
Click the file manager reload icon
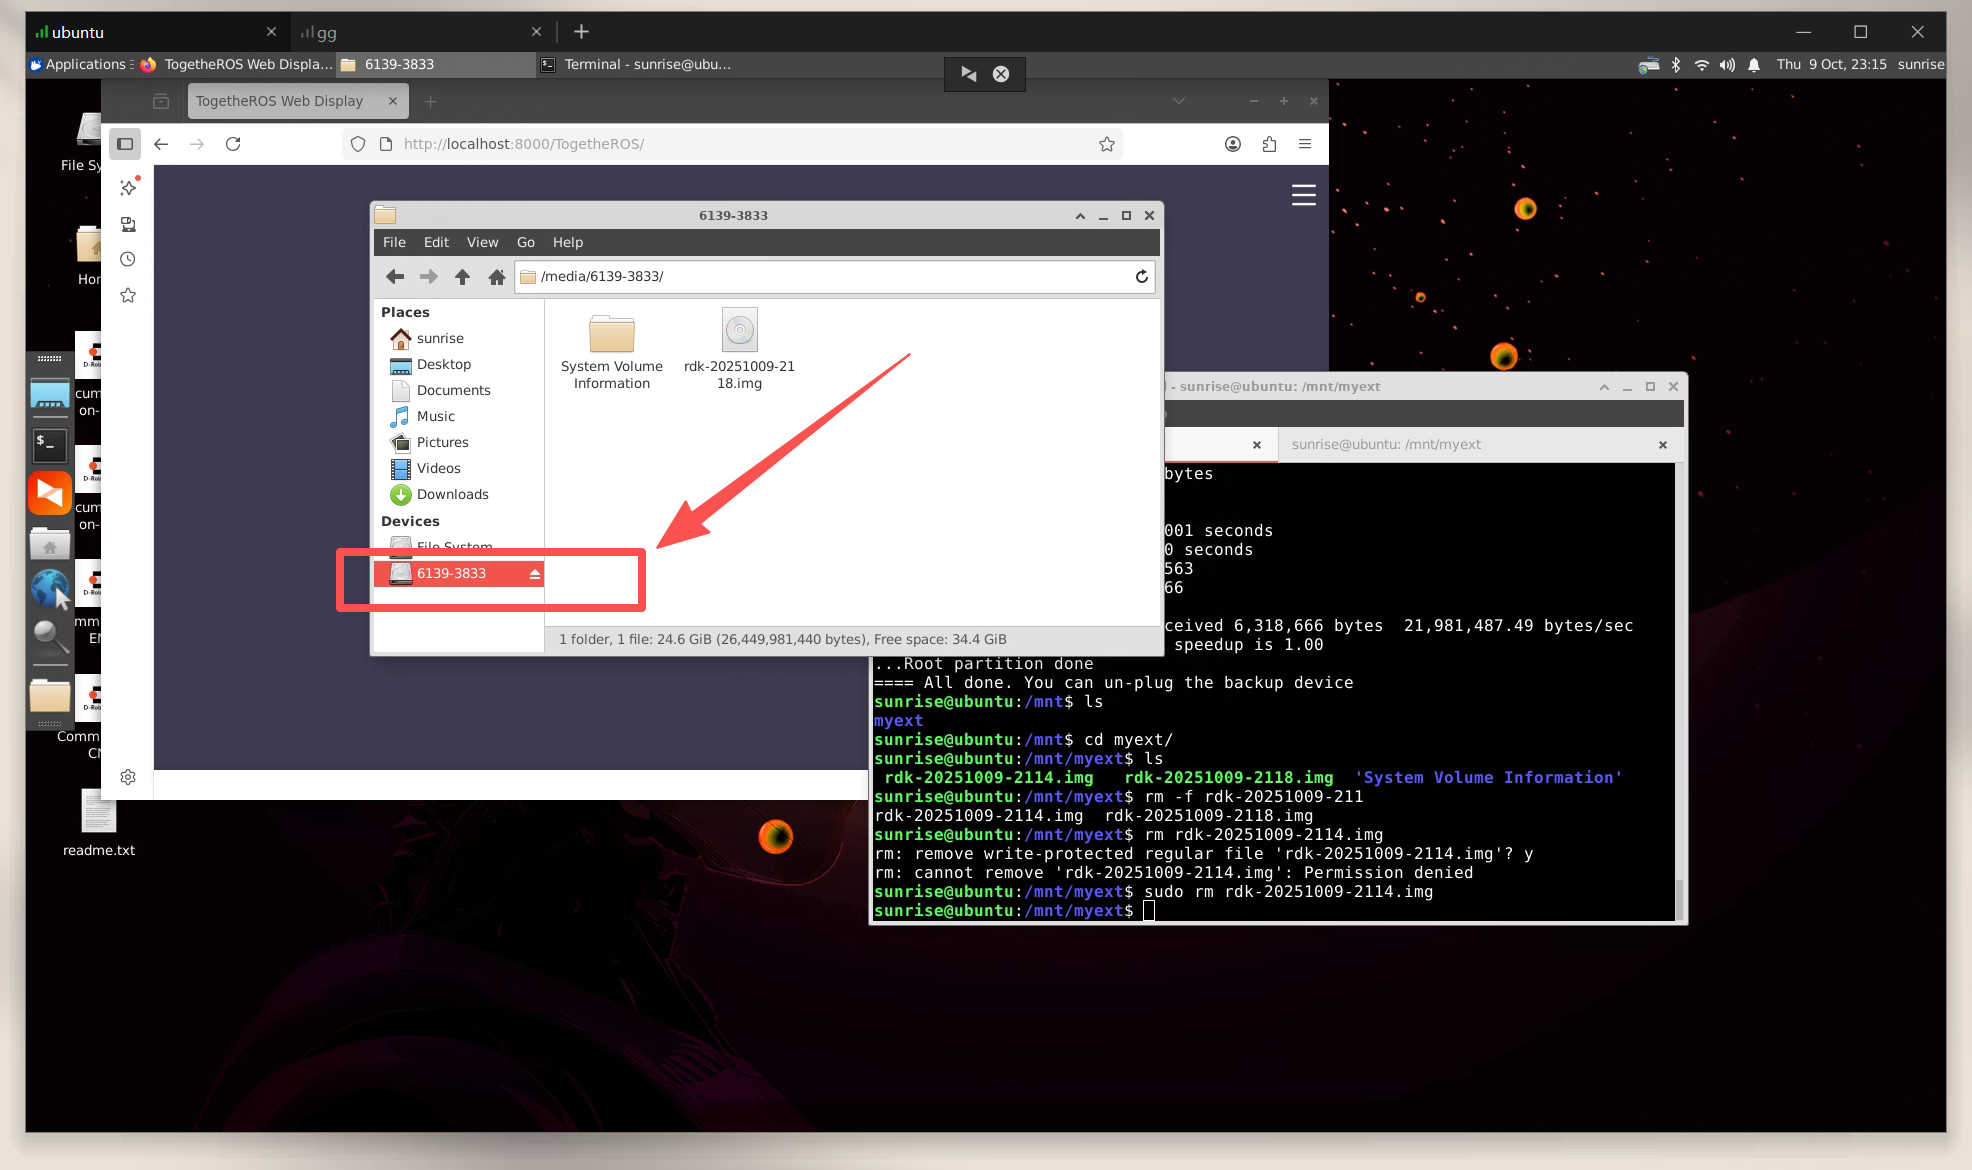point(1141,277)
